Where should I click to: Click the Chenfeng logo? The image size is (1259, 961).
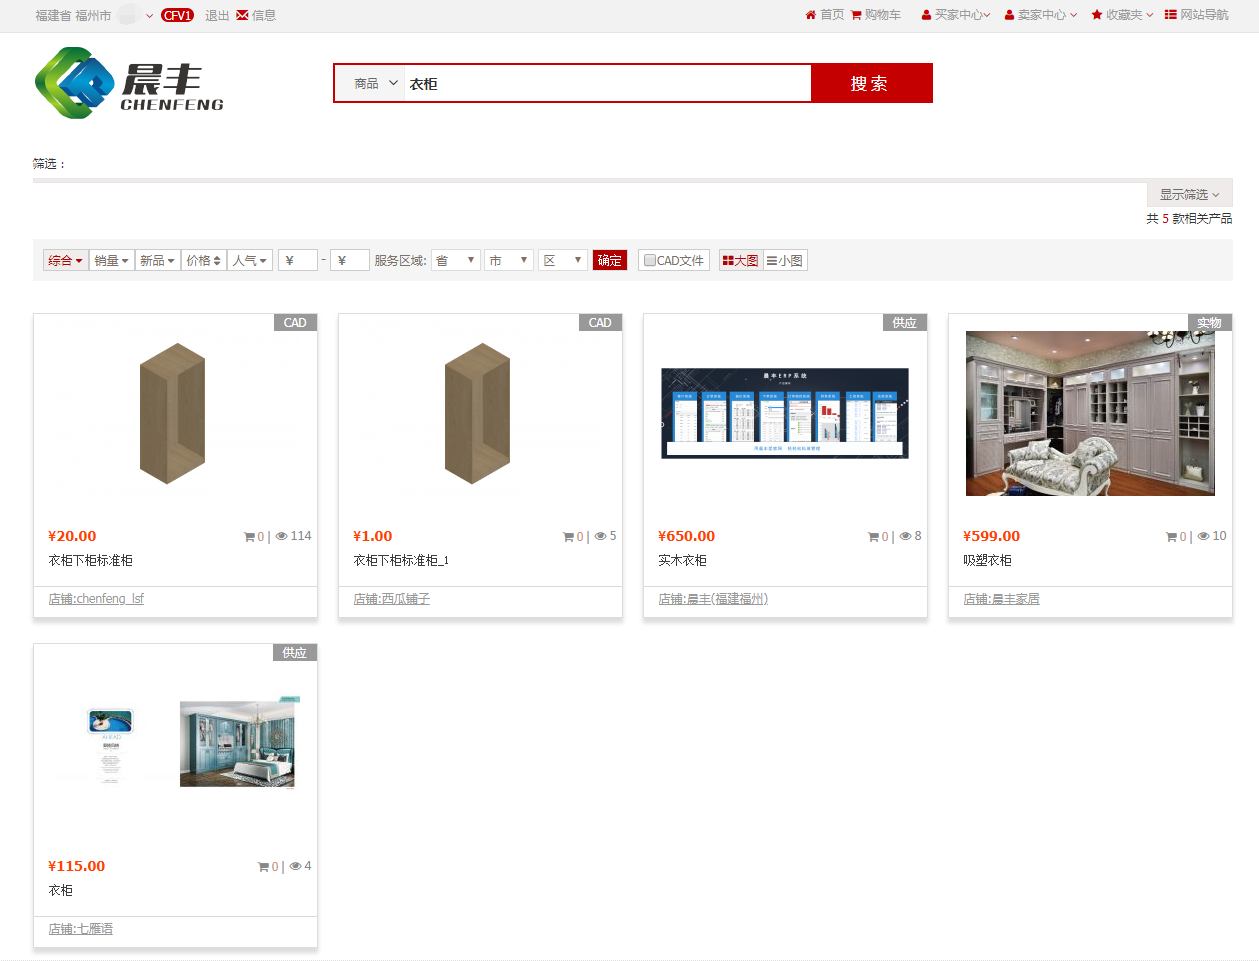click(129, 83)
